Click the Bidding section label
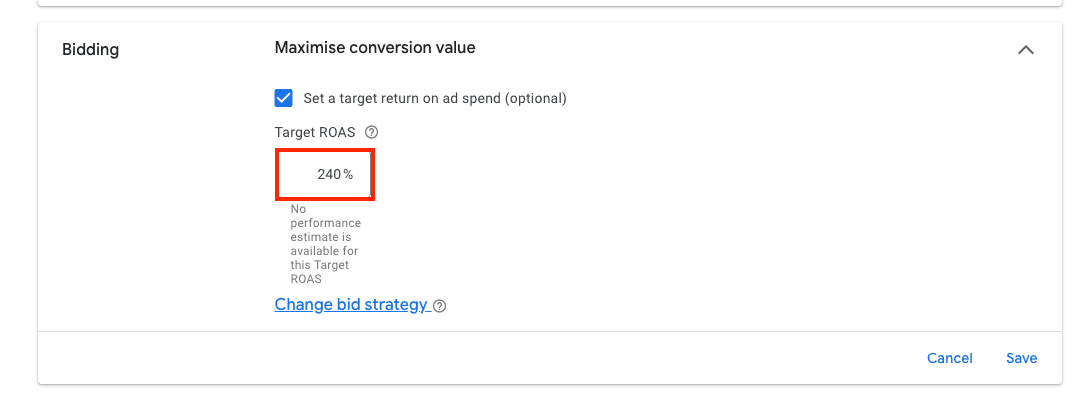The height and width of the screenshot is (405, 1078). [91, 50]
